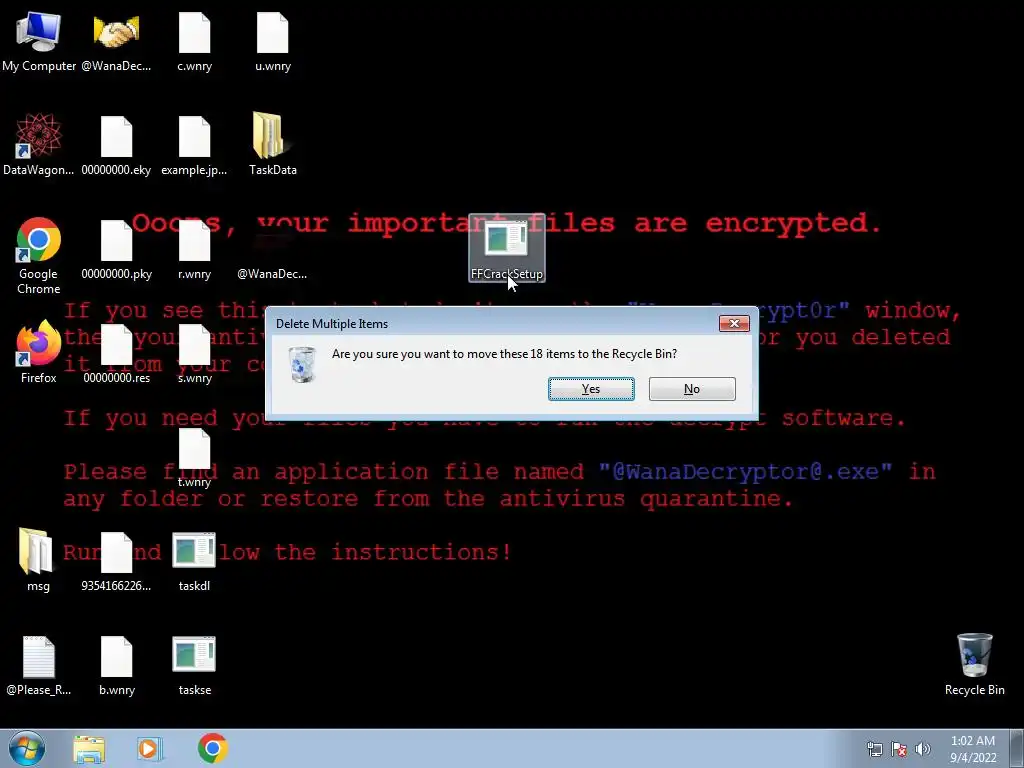This screenshot has width=1024, height=768.
Task: Launch Windows Media Player from taskbar
Action: pyautogui.click(x=150, y=749)
